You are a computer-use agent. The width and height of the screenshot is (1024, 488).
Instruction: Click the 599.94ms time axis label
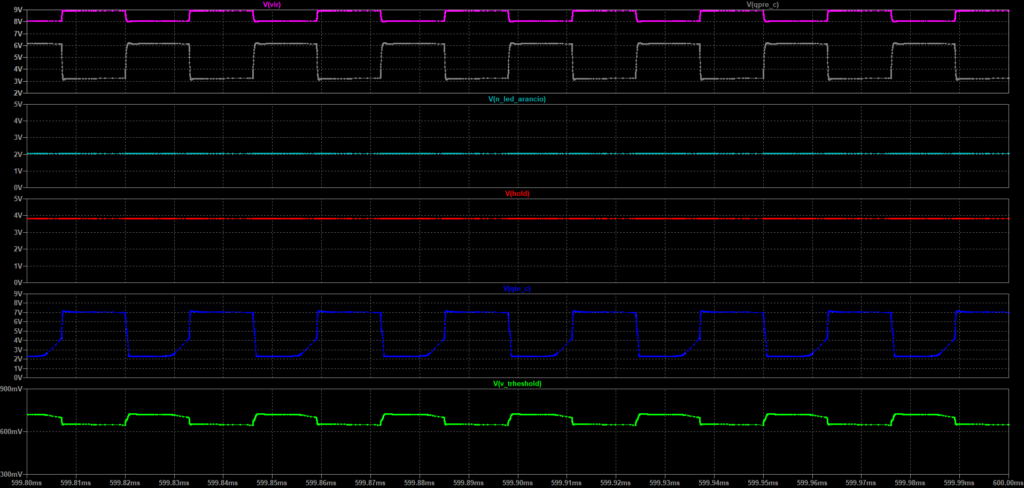pyautogui.click(x=713, y=483)
